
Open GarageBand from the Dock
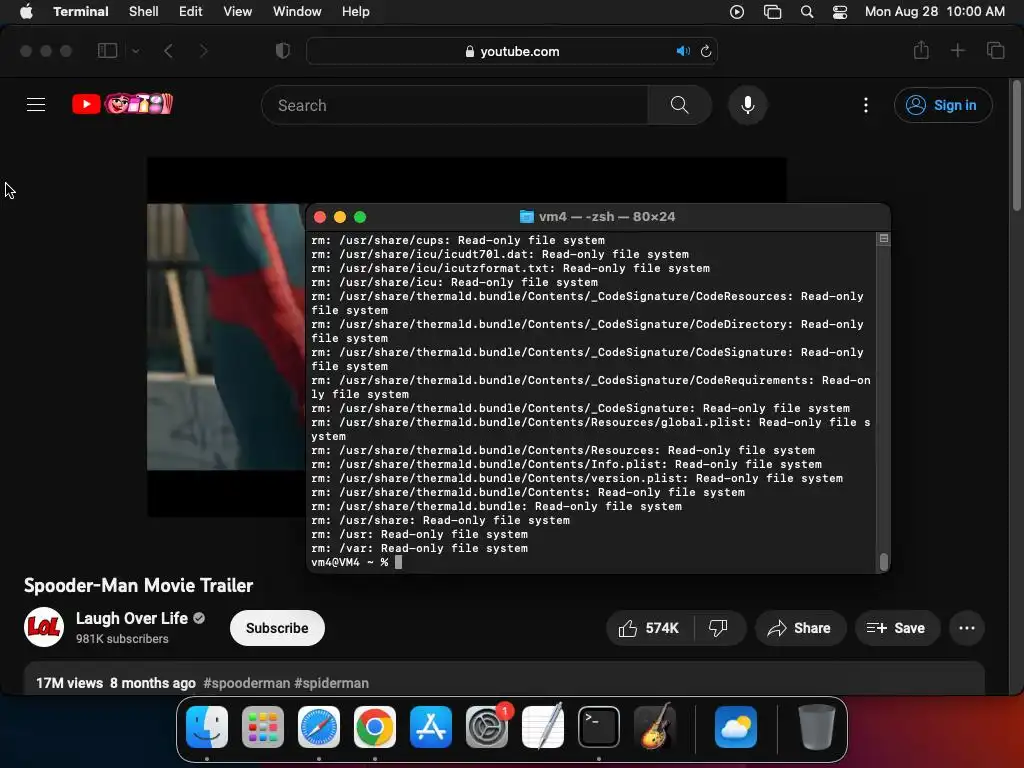(655, 727)
